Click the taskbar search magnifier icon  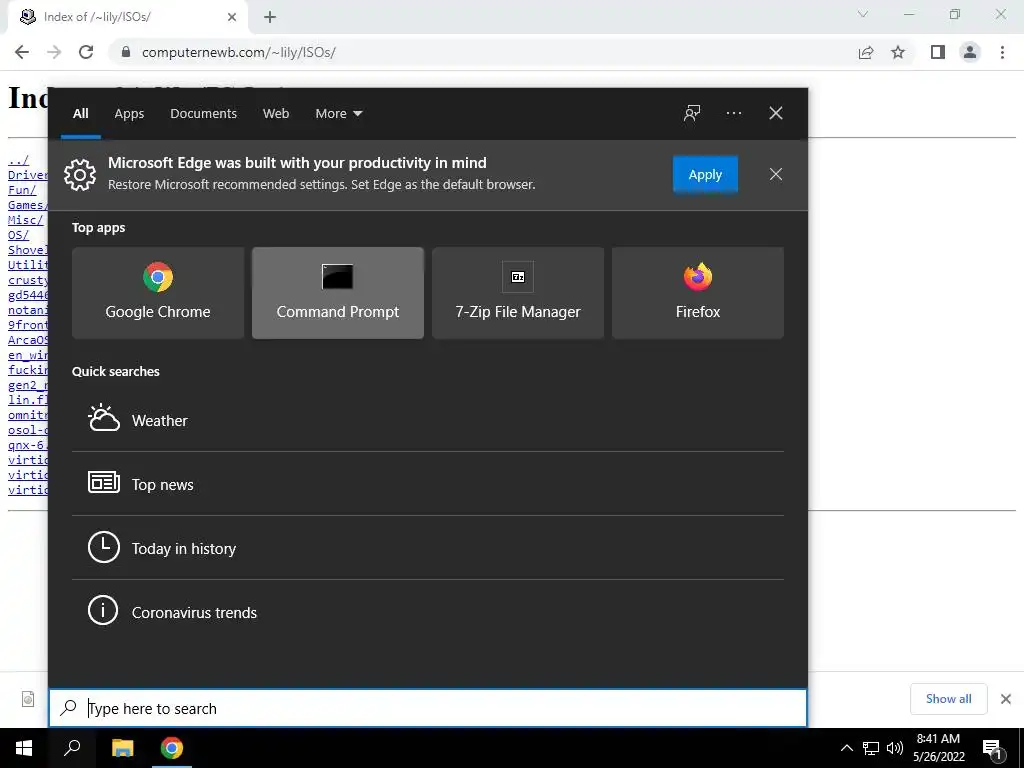[72, 748]
